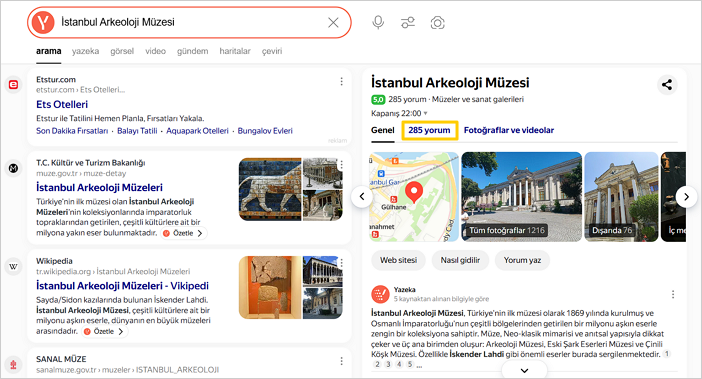Open options menu for Kültür ve Turizm Bakanlığı result

pos(342,165)
